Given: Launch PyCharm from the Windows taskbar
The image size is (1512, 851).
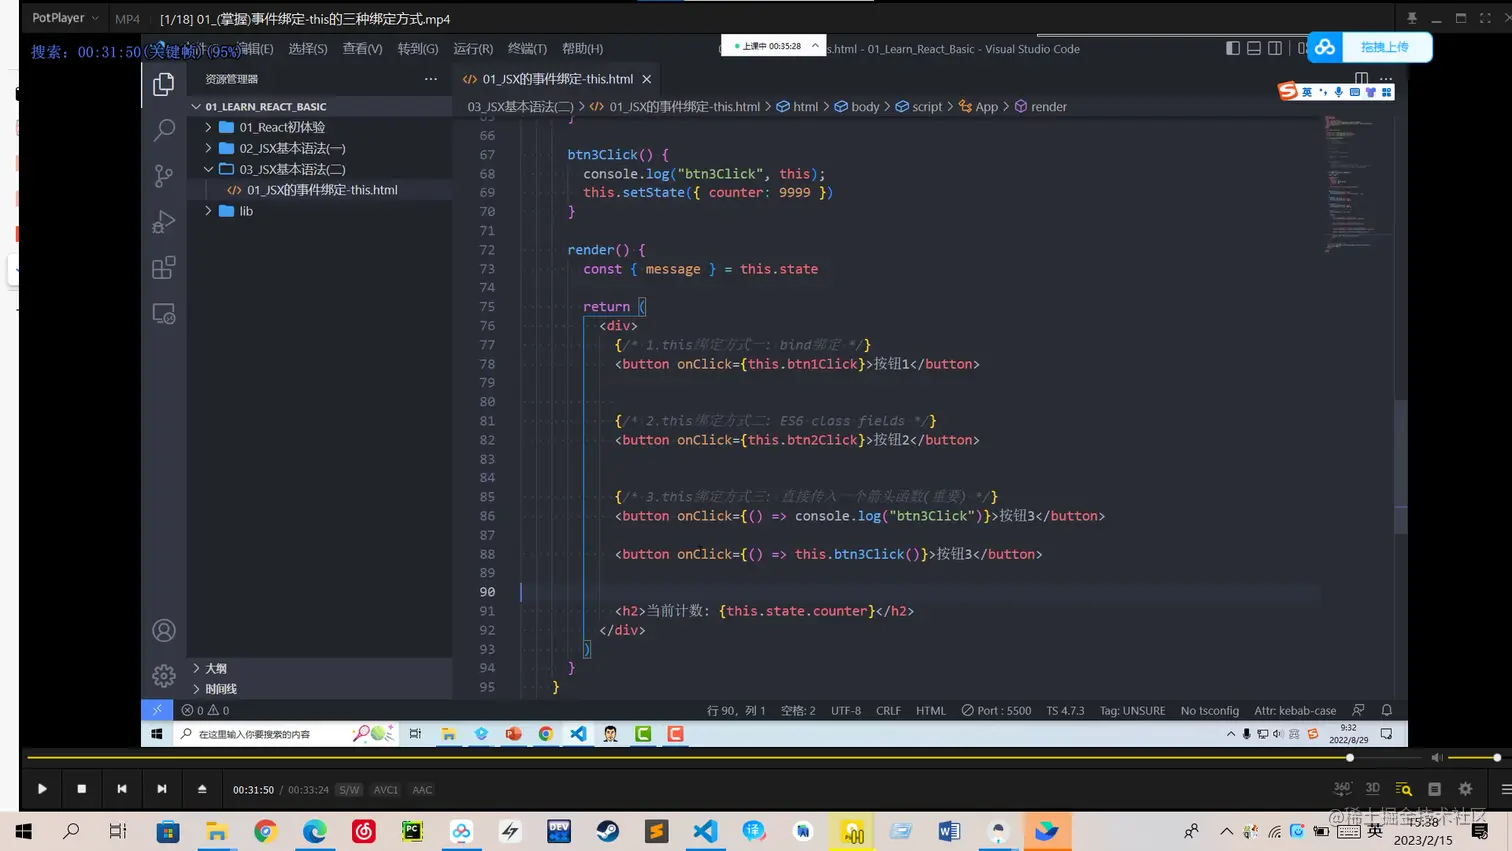Looking at the screenshot, I should click(x=412, y=831).
